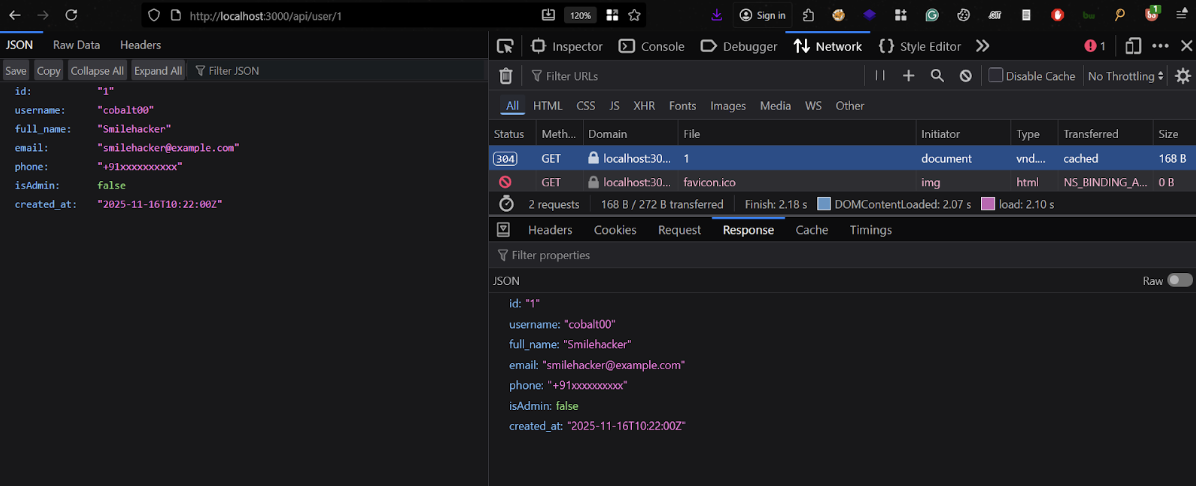Open network search with magnifier icon
This screenshot has height=486, width=1196.
click(x=937, y=76)
